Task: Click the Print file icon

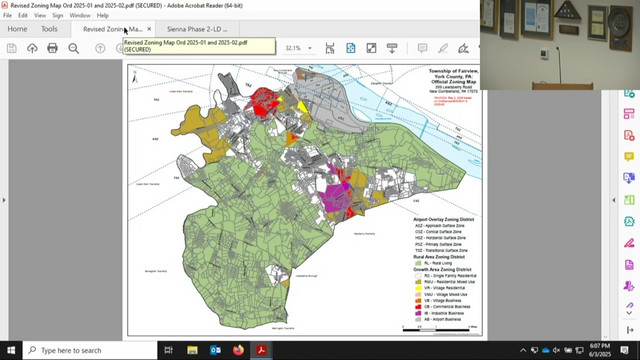Action: coord(52,48)
